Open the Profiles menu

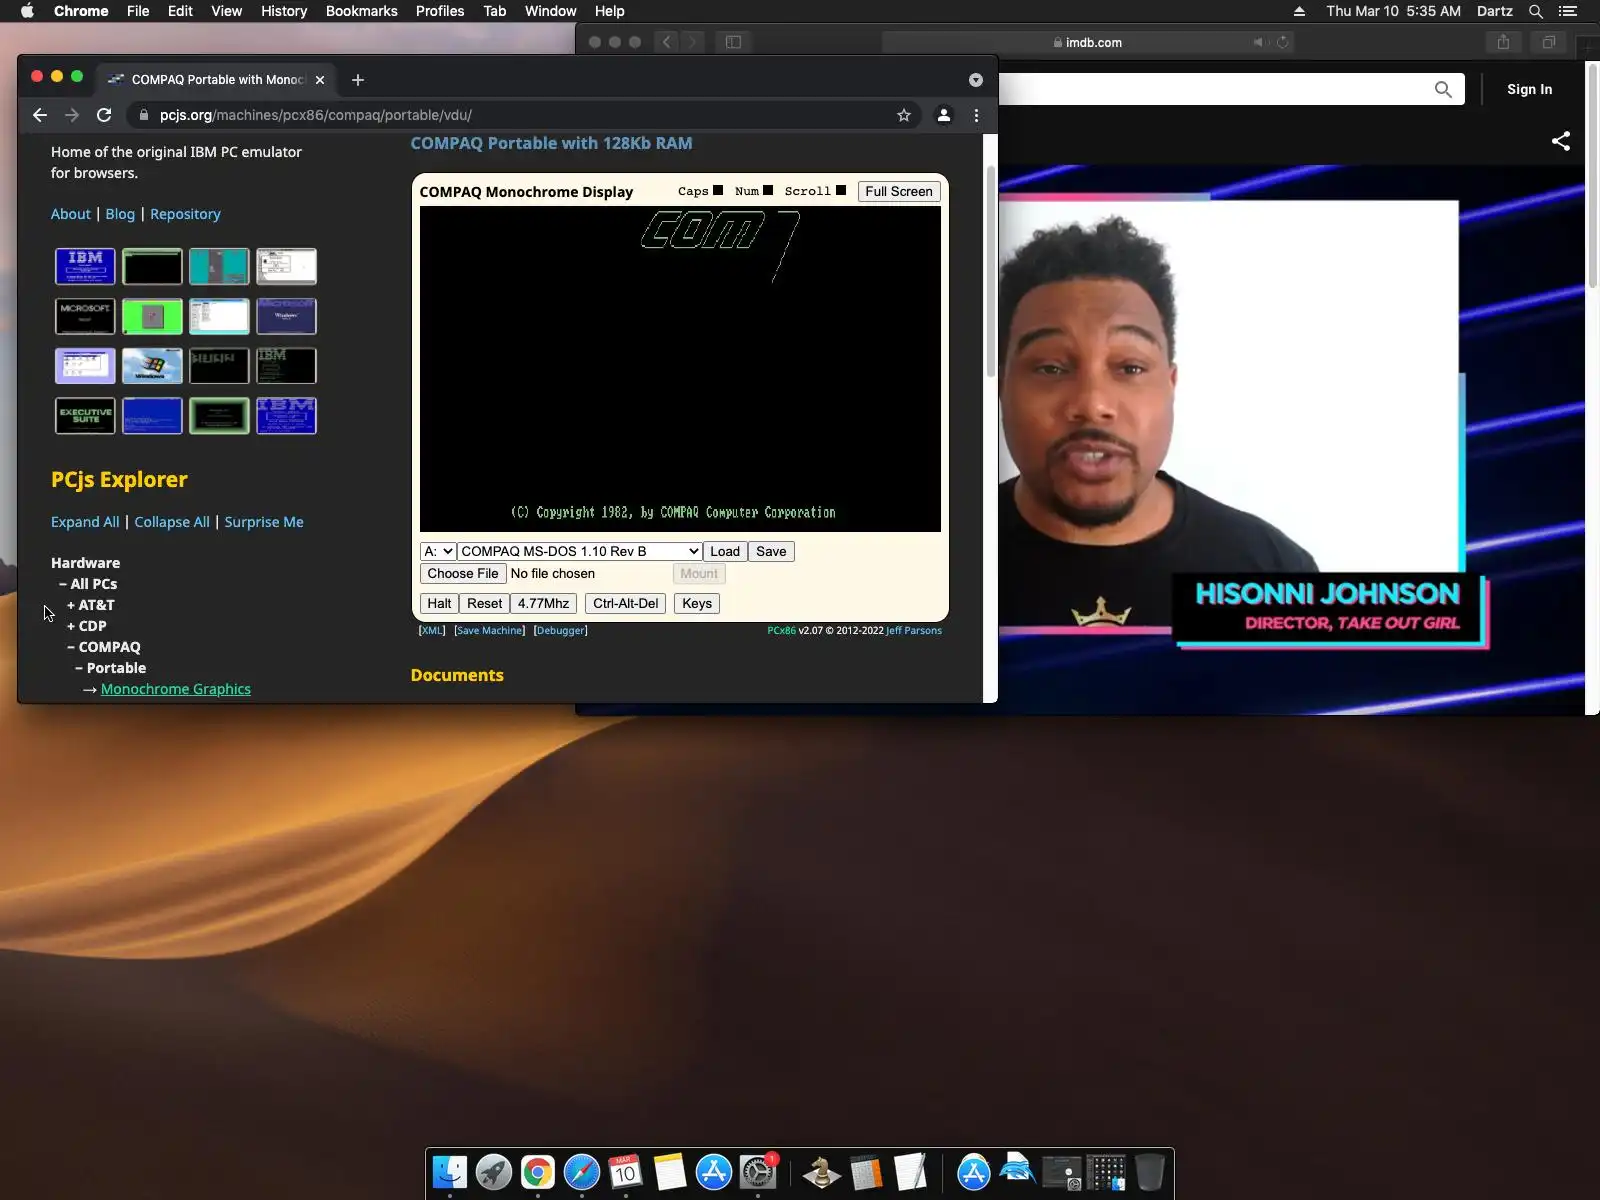(440, 11)
